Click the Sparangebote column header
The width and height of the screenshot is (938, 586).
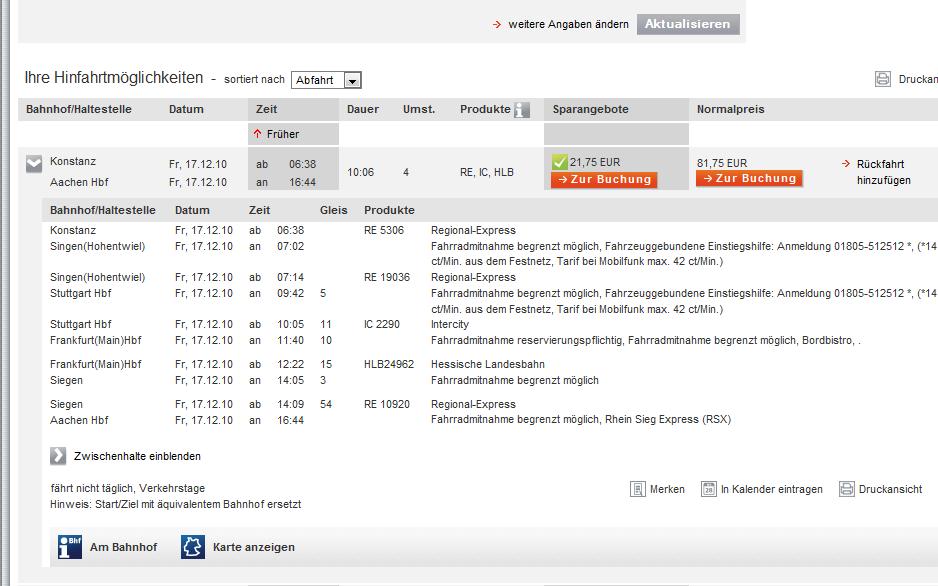(x=590, y=109)
